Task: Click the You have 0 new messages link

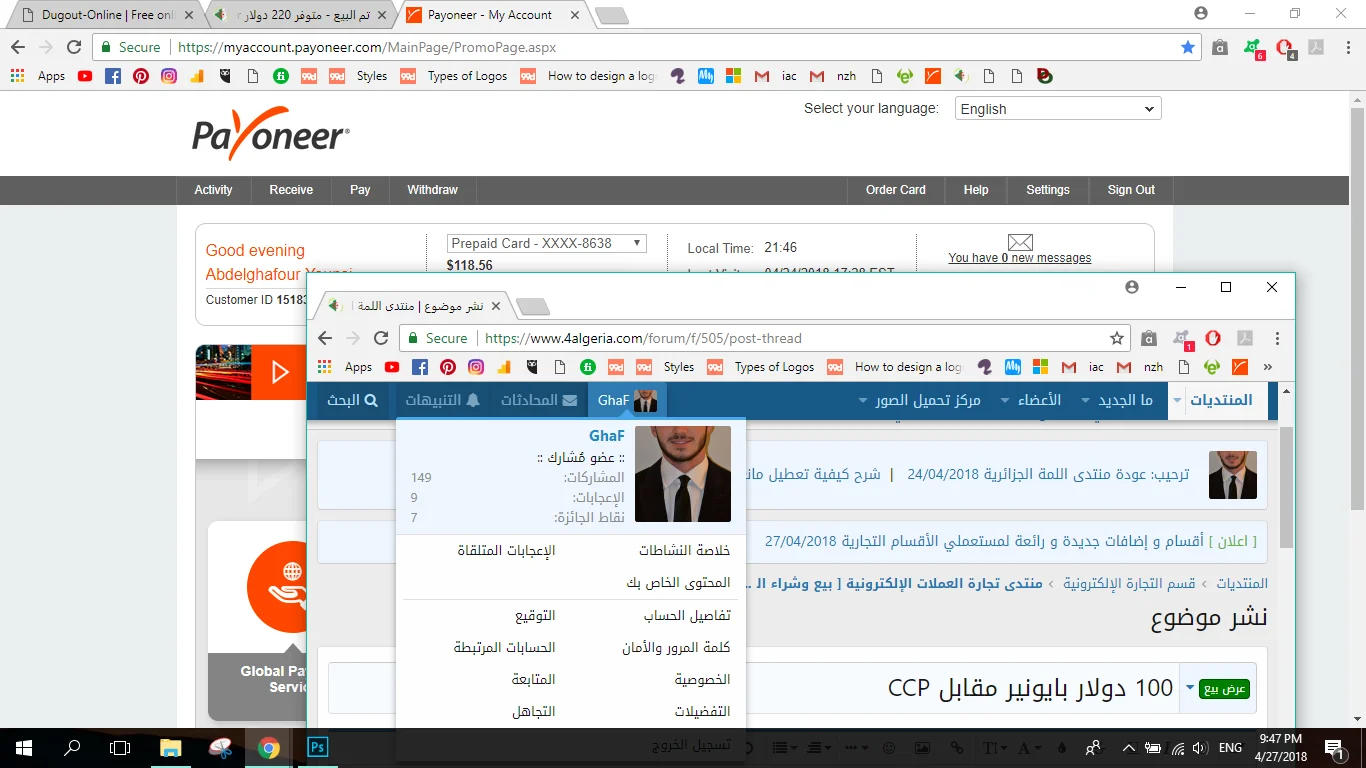Action: tap(1019, 258)
